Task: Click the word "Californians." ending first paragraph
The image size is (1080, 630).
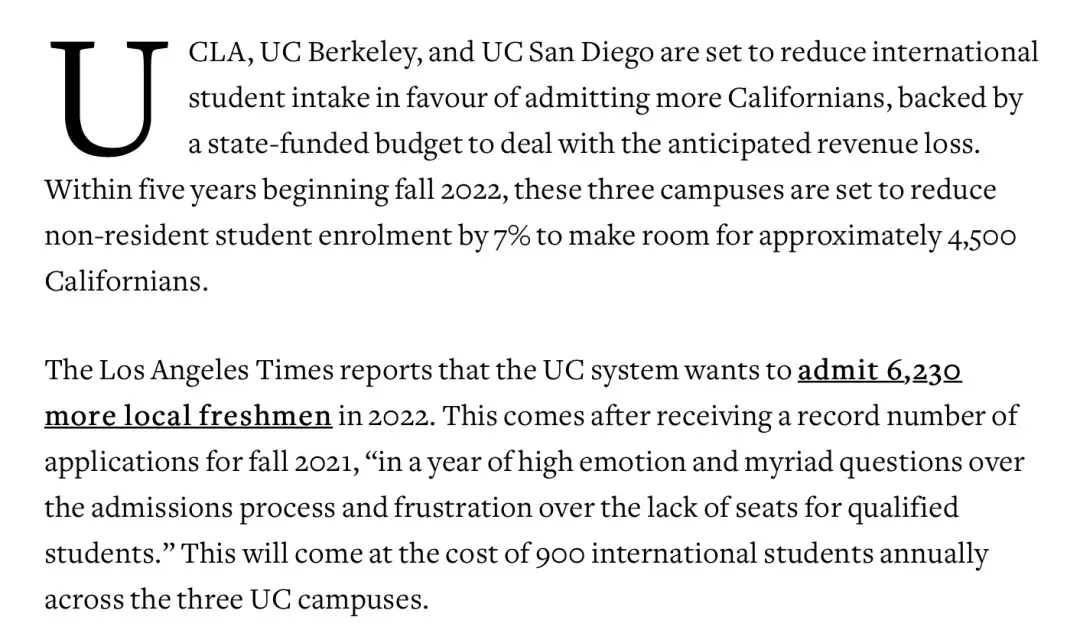Action: (x=126, y=281)
